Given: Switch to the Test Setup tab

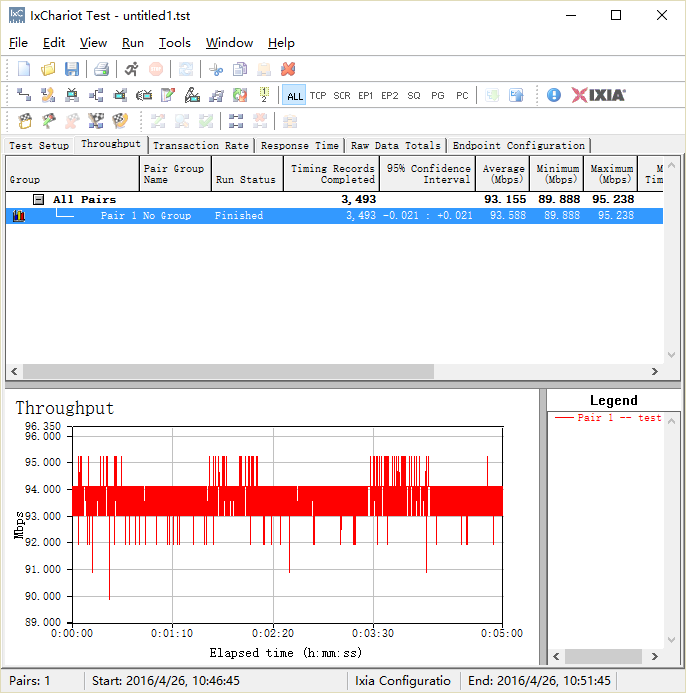Looking at the screenshot, I should pyautogui.click(x=39, y=145).
